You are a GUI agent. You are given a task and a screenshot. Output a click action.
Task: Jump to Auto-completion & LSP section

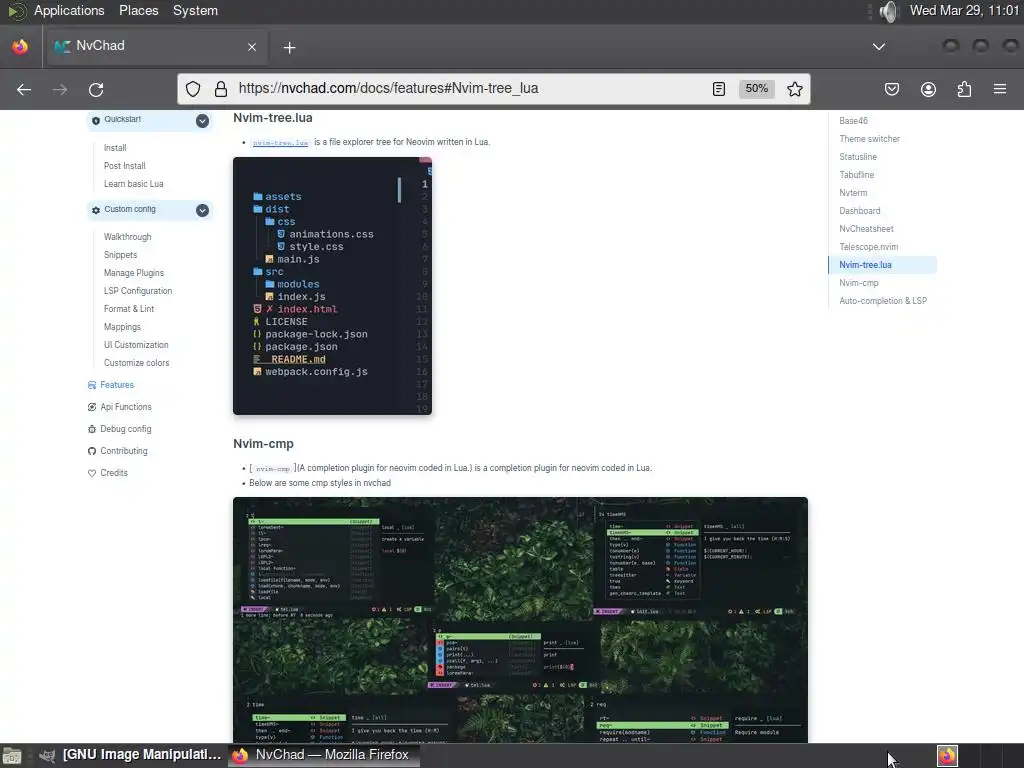click(x=883, y=301)
